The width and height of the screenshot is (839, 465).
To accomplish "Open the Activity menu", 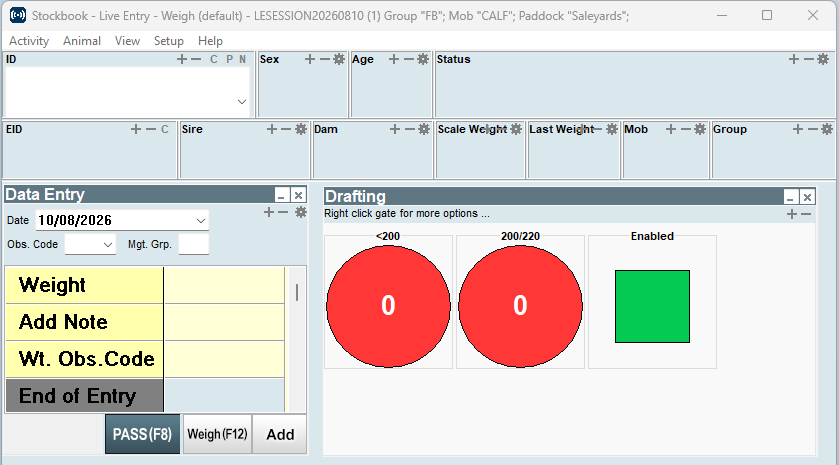I will 29,41.
